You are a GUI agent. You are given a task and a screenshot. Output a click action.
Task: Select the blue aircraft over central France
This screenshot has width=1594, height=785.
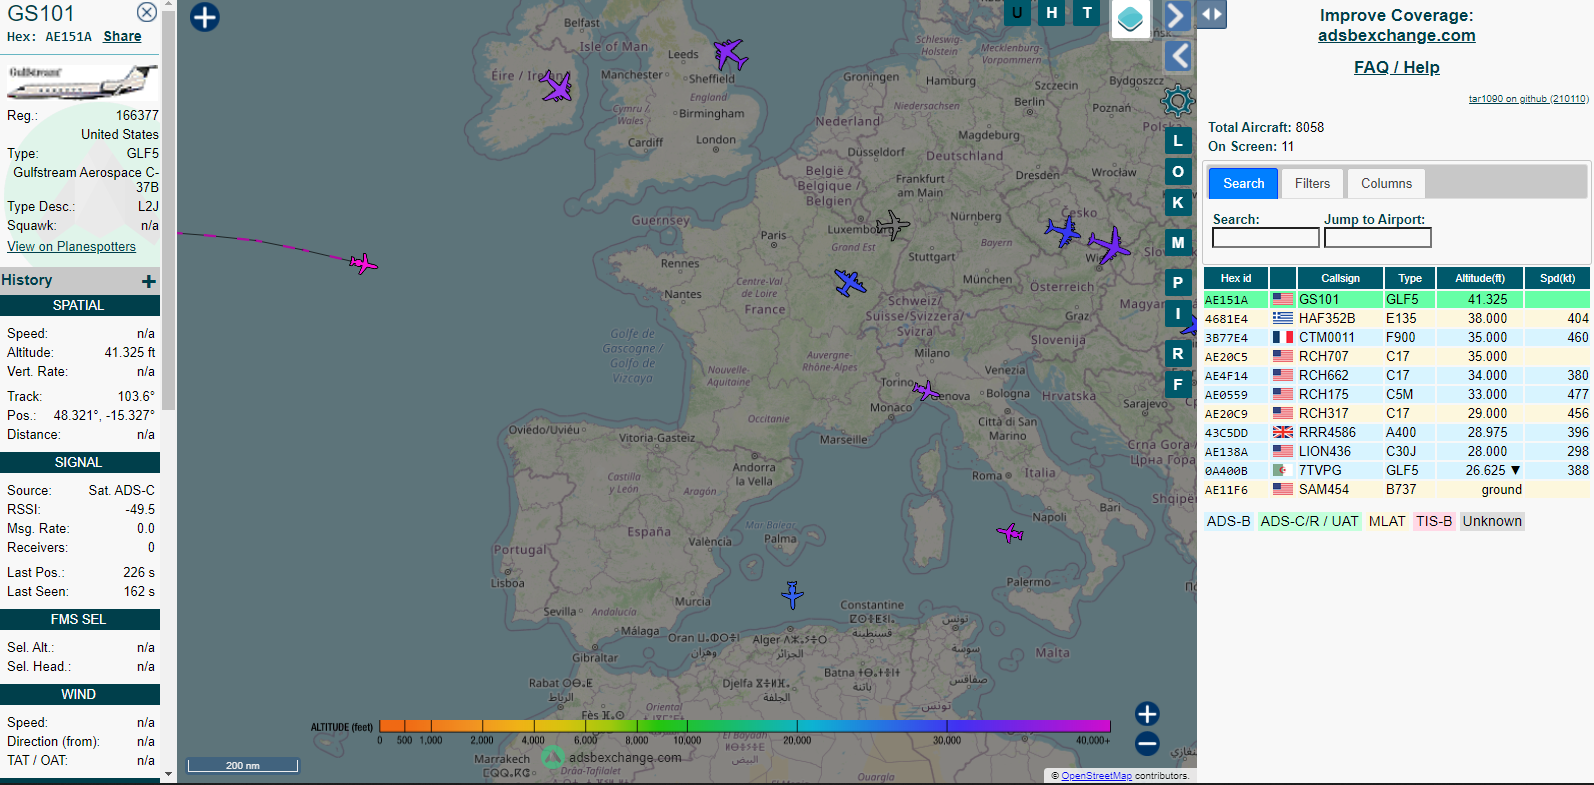click(x=850, y=283)
